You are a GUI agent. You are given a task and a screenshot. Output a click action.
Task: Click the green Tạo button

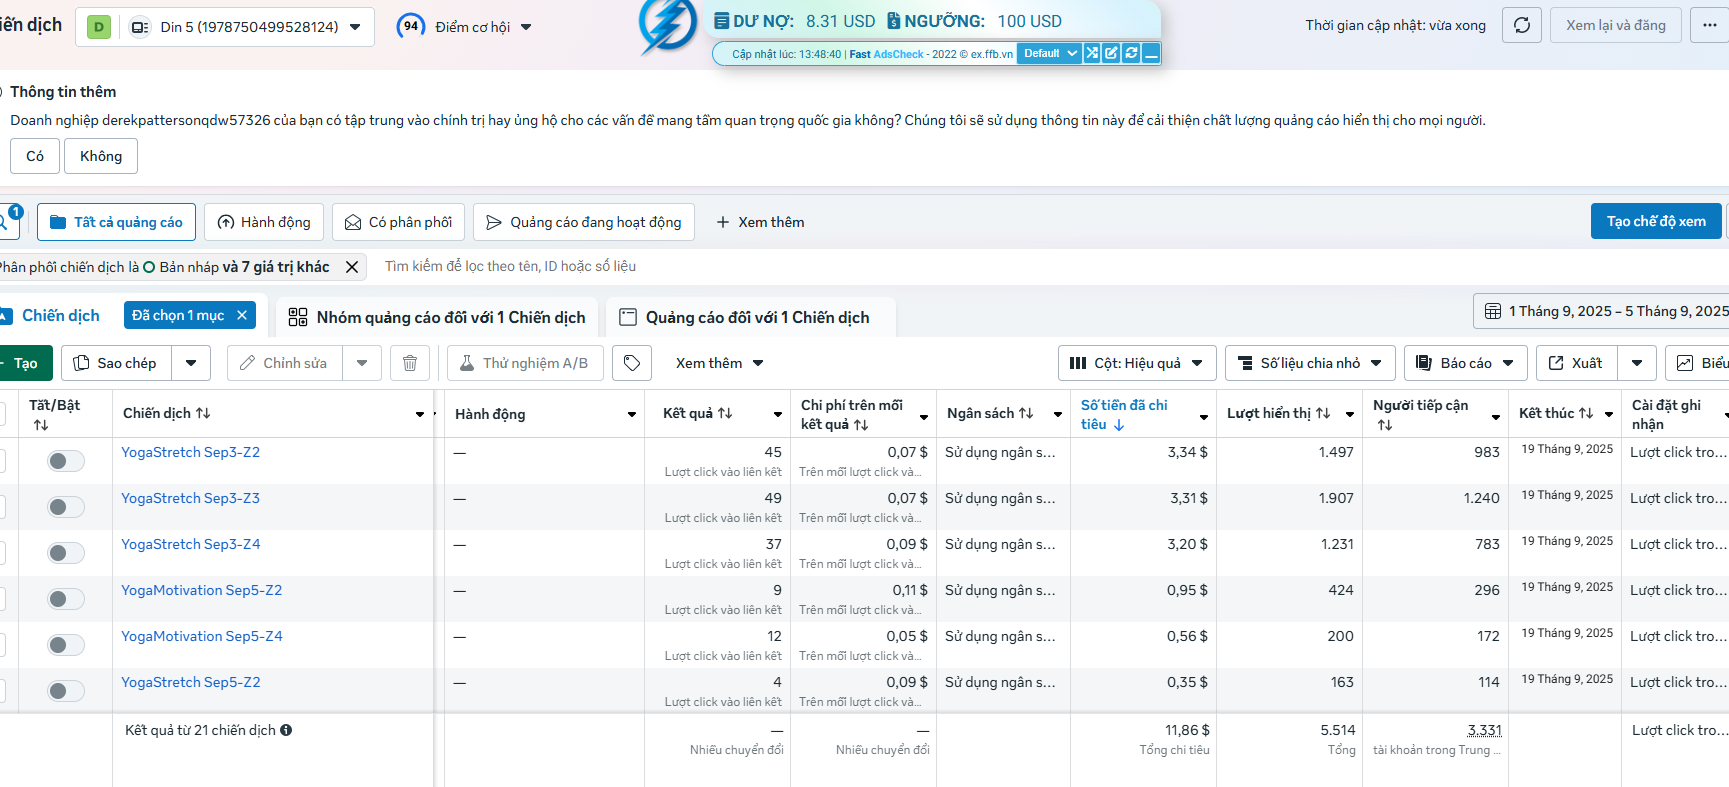(x=24, y=363)
